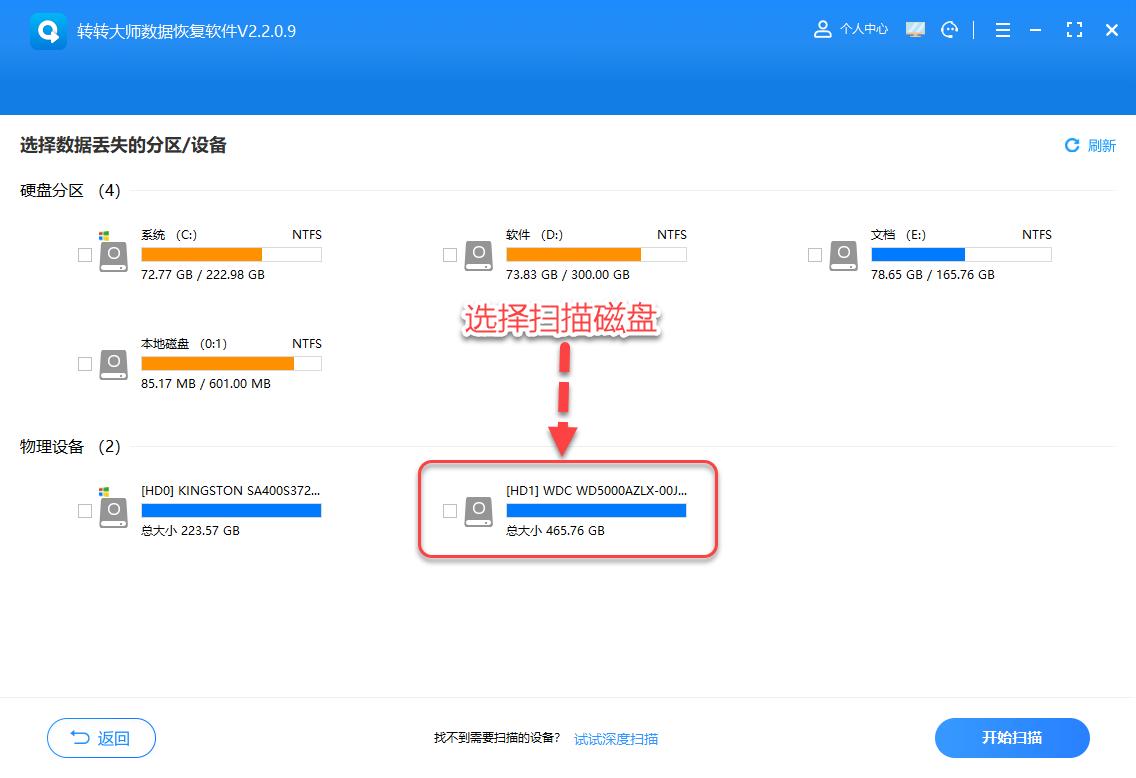Viewport: 1136px width, 778px height.
Task: Open the customer service headset icon
Action: (x=948, y=29)
